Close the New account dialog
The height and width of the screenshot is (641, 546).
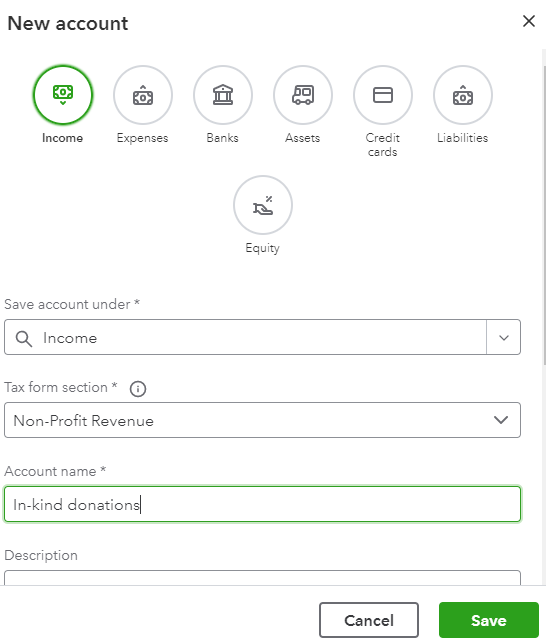coord(529,21)
